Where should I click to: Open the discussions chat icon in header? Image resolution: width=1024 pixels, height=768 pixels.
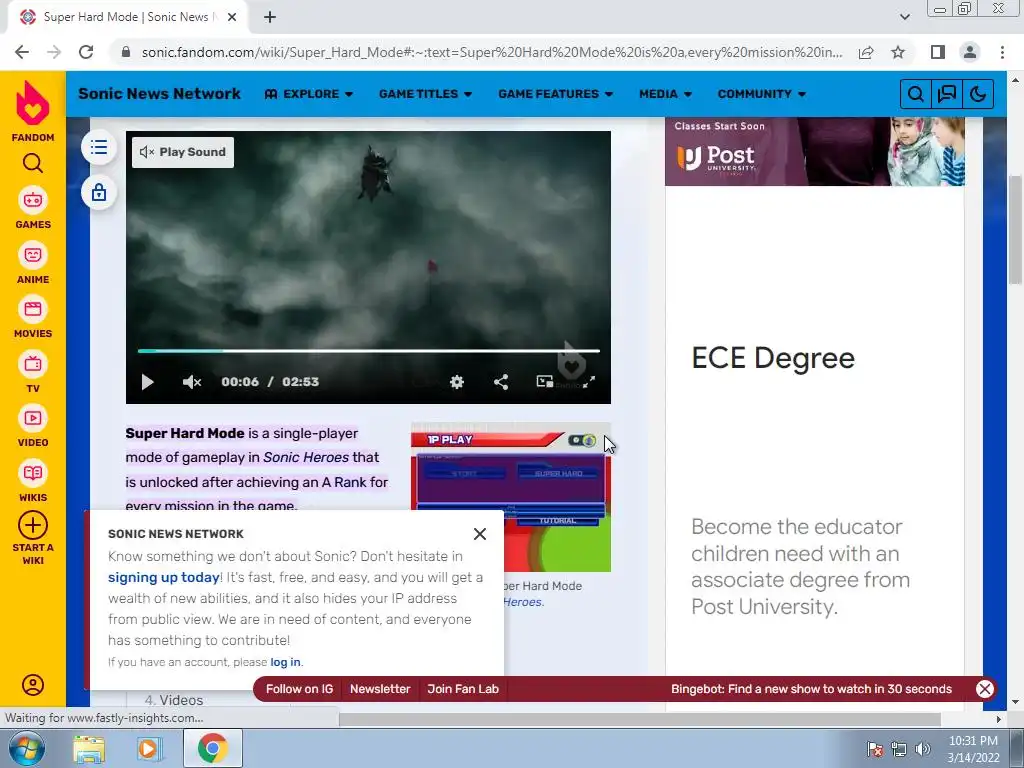point(946,94)
